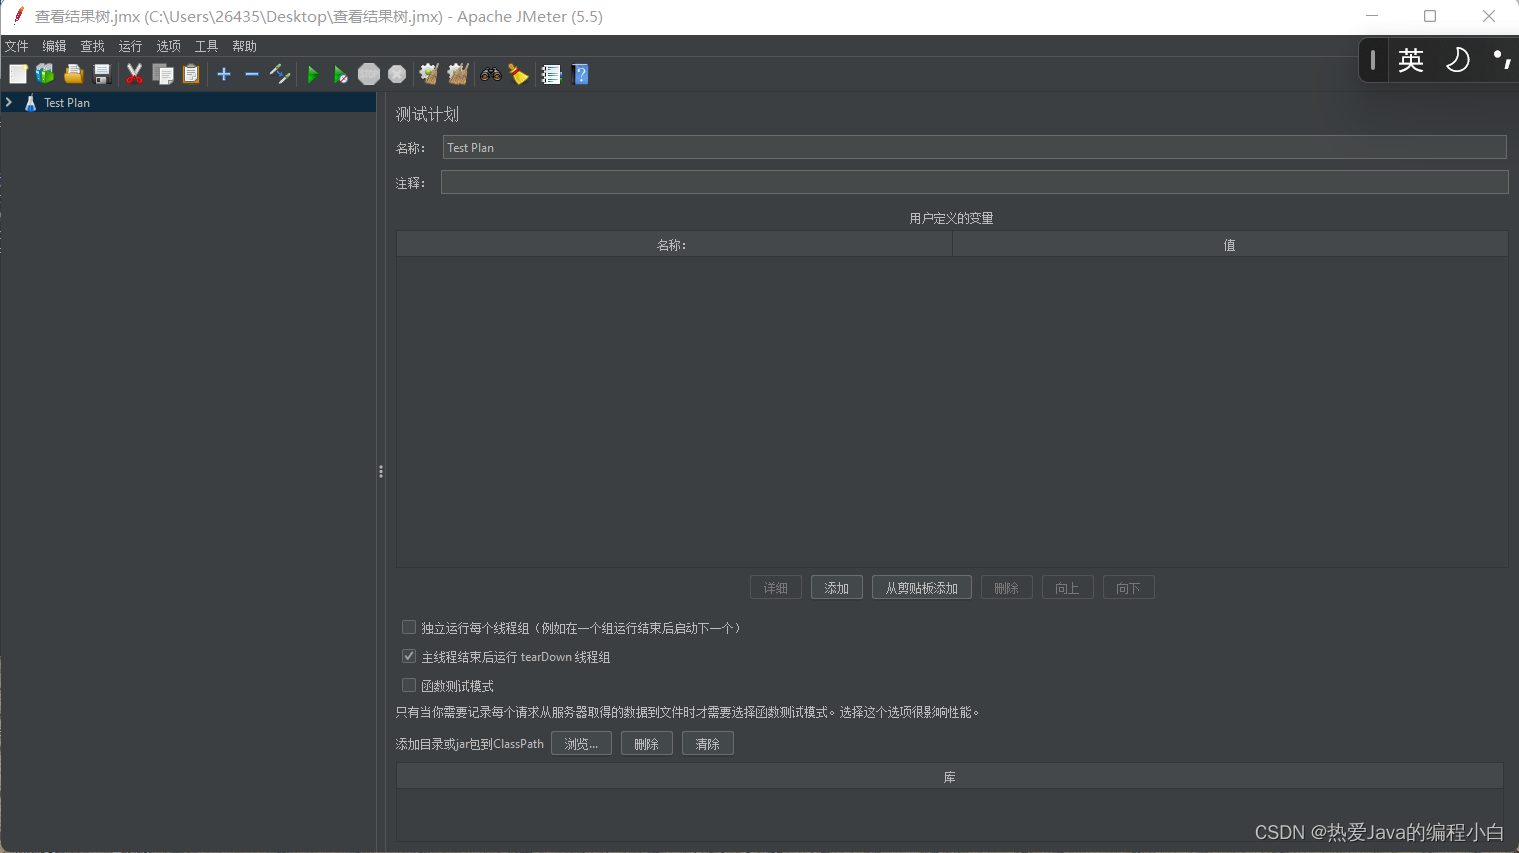Save the test plan with floppy icon
The height and width of the screenshot is (853, 1519).
[101, 74]
